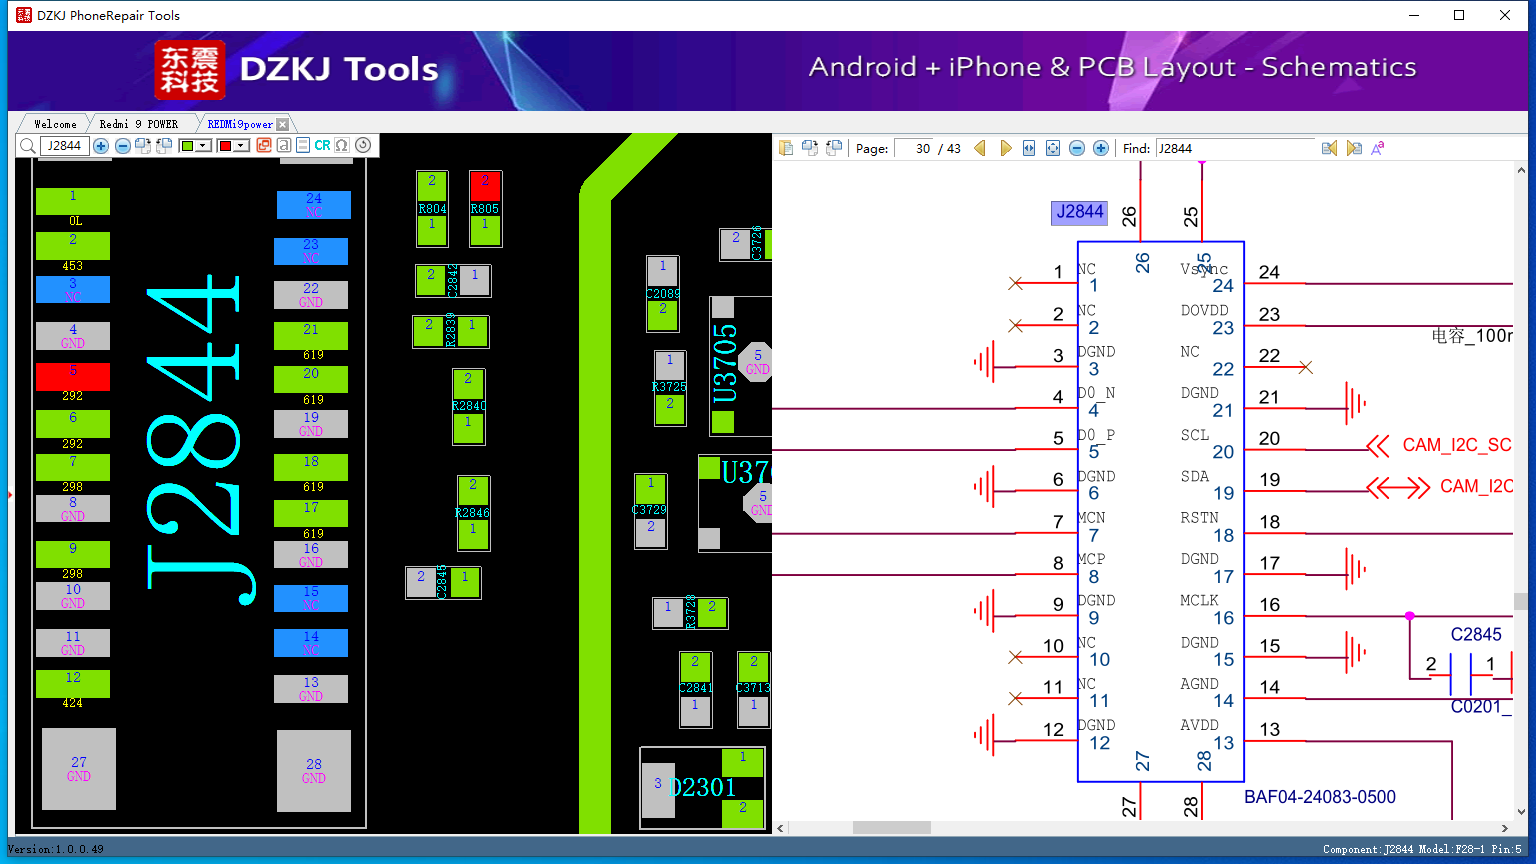
Task: Find next J2844 match in schematic
Action: point(1354,148)
